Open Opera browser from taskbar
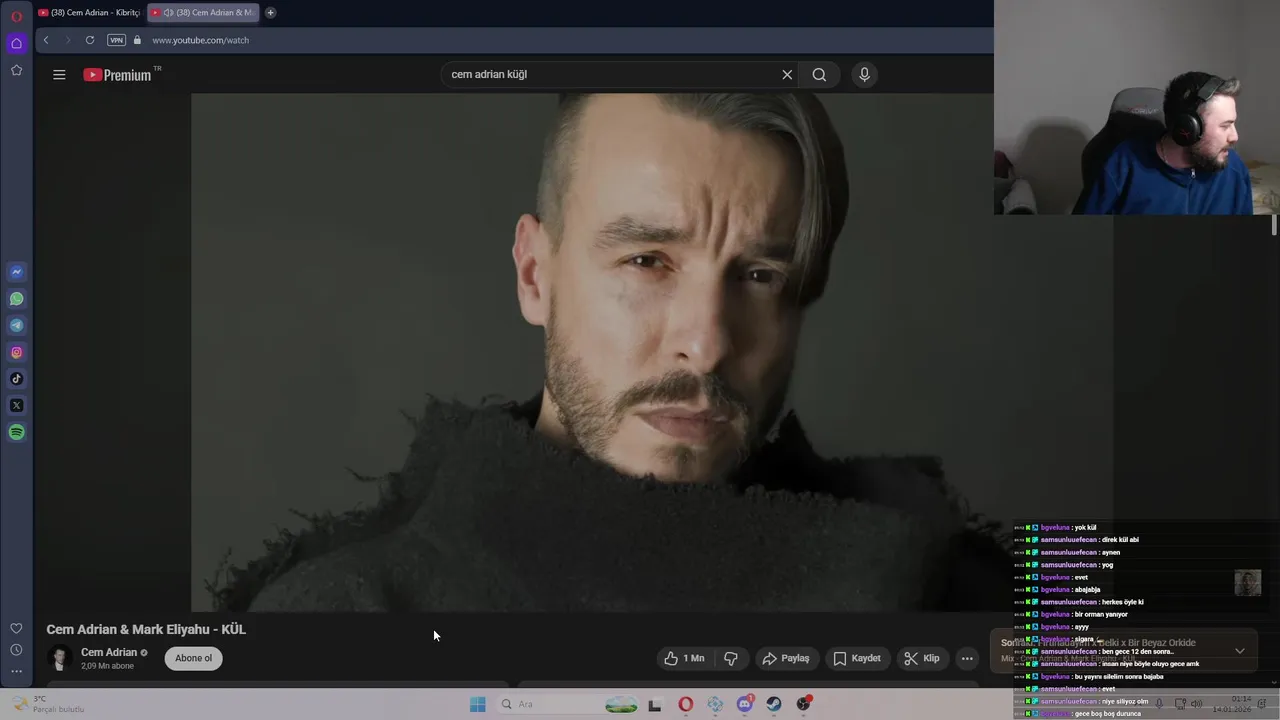1280x720 pixels. point(685,704)
